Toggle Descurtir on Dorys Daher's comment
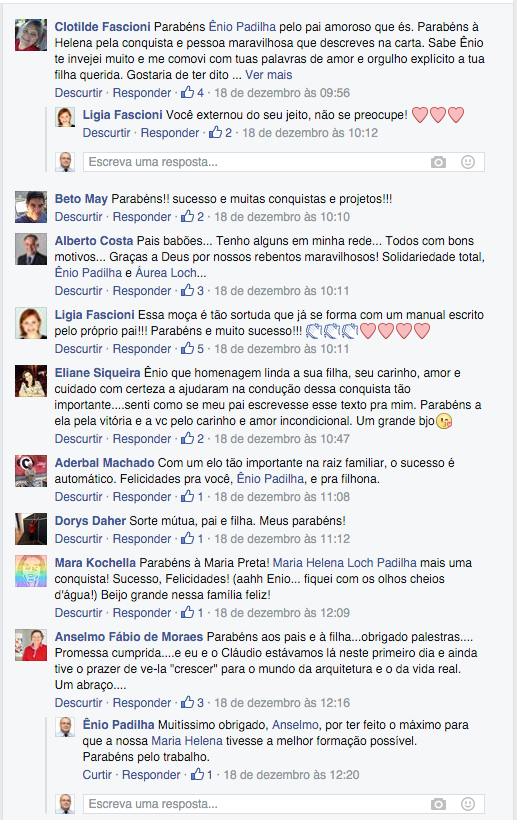 click(x=78, y=539)
